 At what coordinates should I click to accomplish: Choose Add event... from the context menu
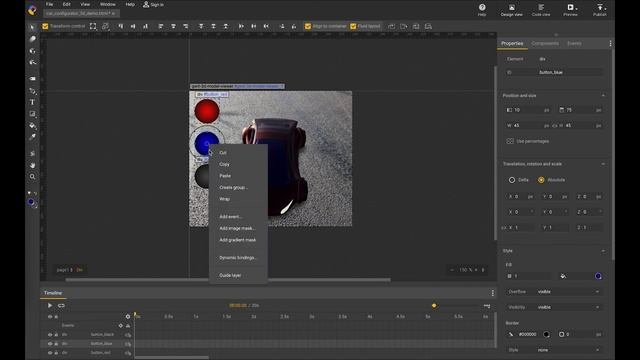(231, 217)
